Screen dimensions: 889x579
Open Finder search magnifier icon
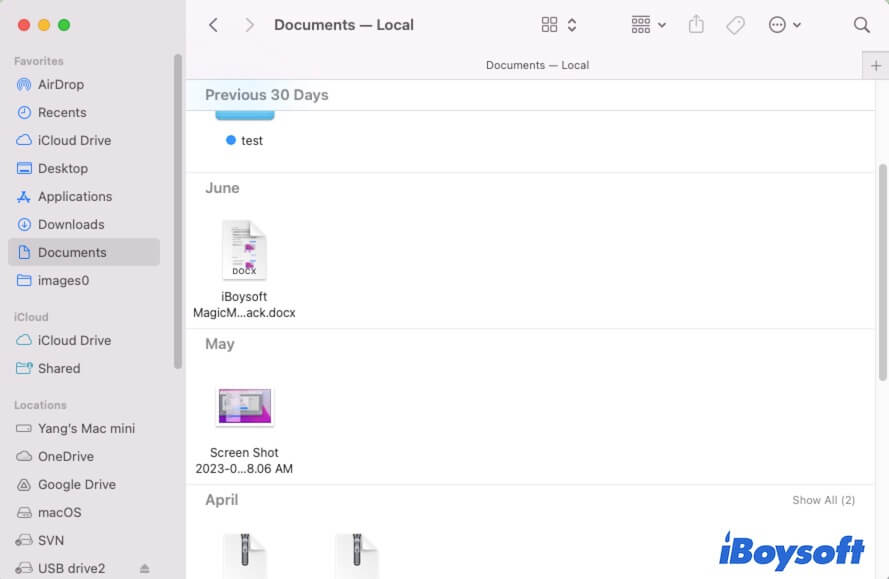tap(861, 25)
